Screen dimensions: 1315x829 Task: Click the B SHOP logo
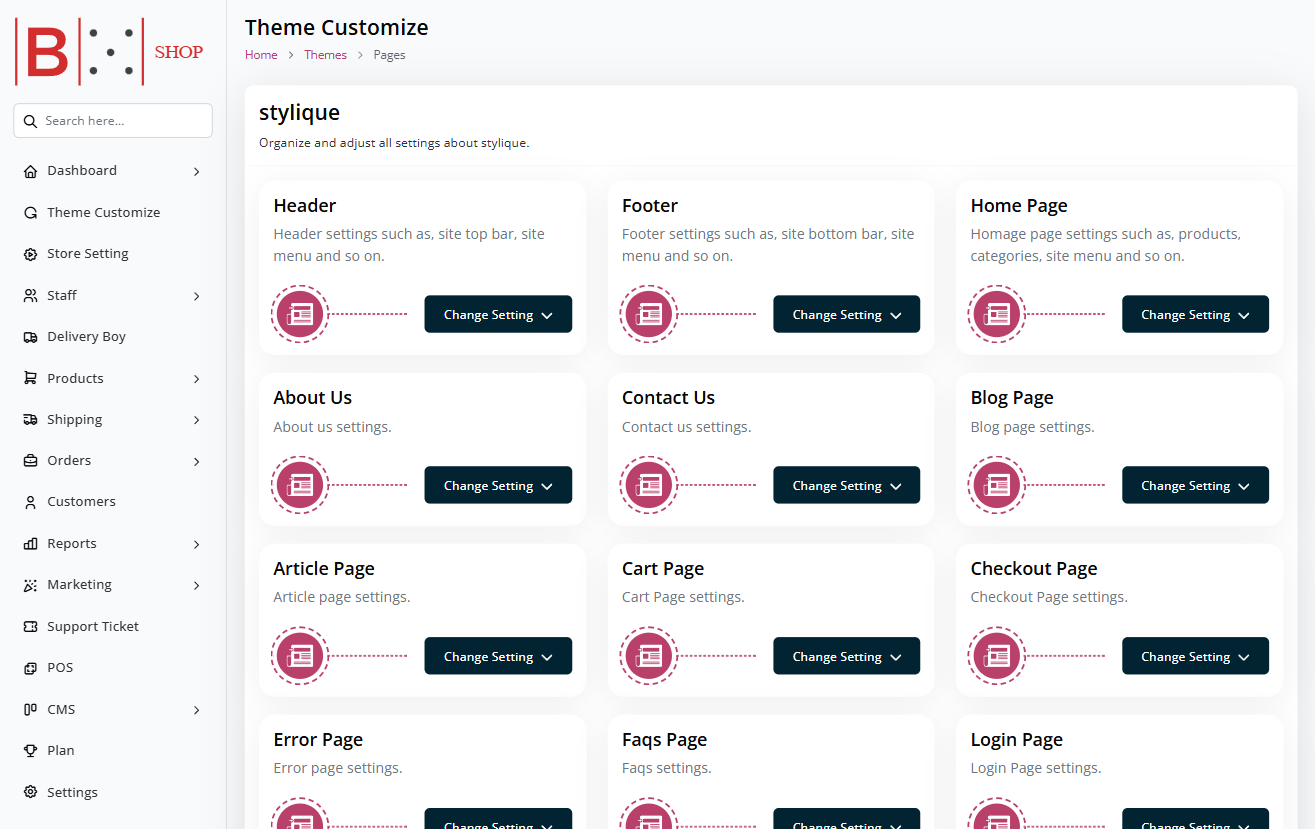point(110,50)
